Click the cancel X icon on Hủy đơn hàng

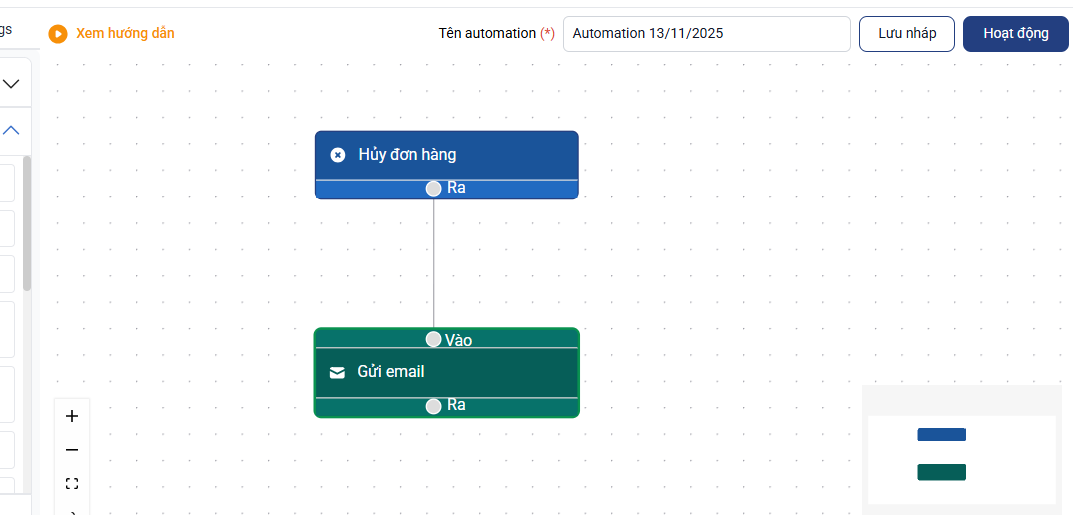pos(338,155)
